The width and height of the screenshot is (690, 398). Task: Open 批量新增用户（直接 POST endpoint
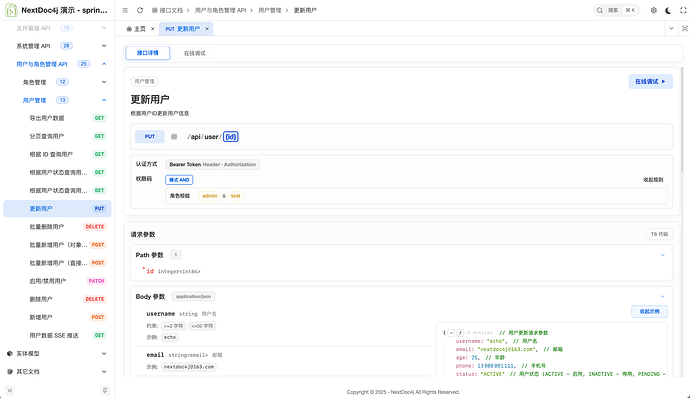pyautogui.click(x=57, y=263)
